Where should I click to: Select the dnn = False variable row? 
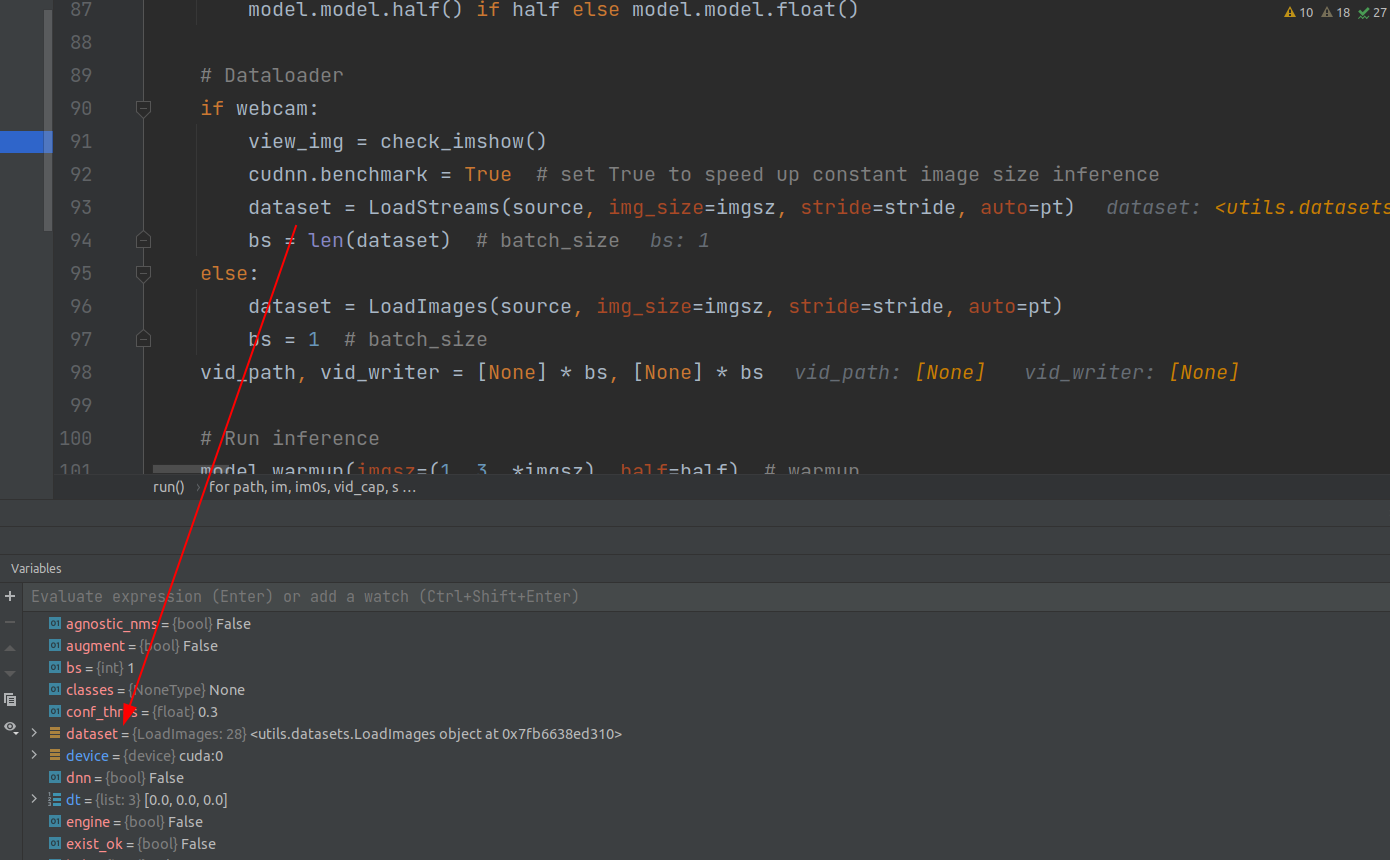pyautogui.click(x=705, y=778)
